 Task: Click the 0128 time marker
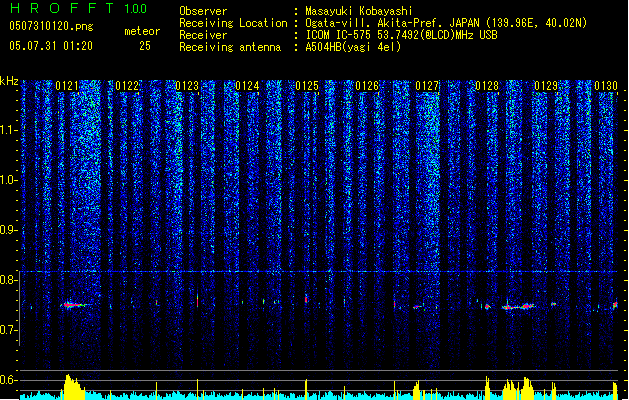[x=487, y=86]
